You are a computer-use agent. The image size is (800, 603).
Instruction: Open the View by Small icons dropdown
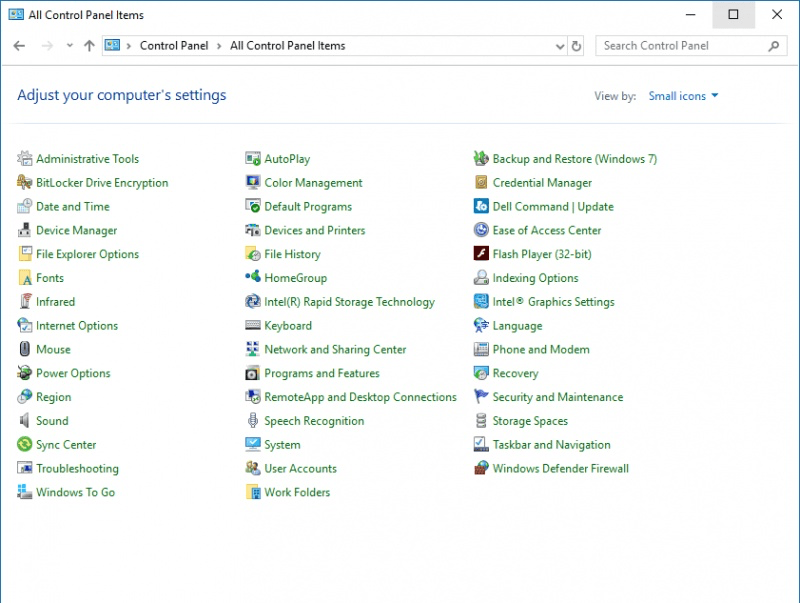click(x=683, y=96)
